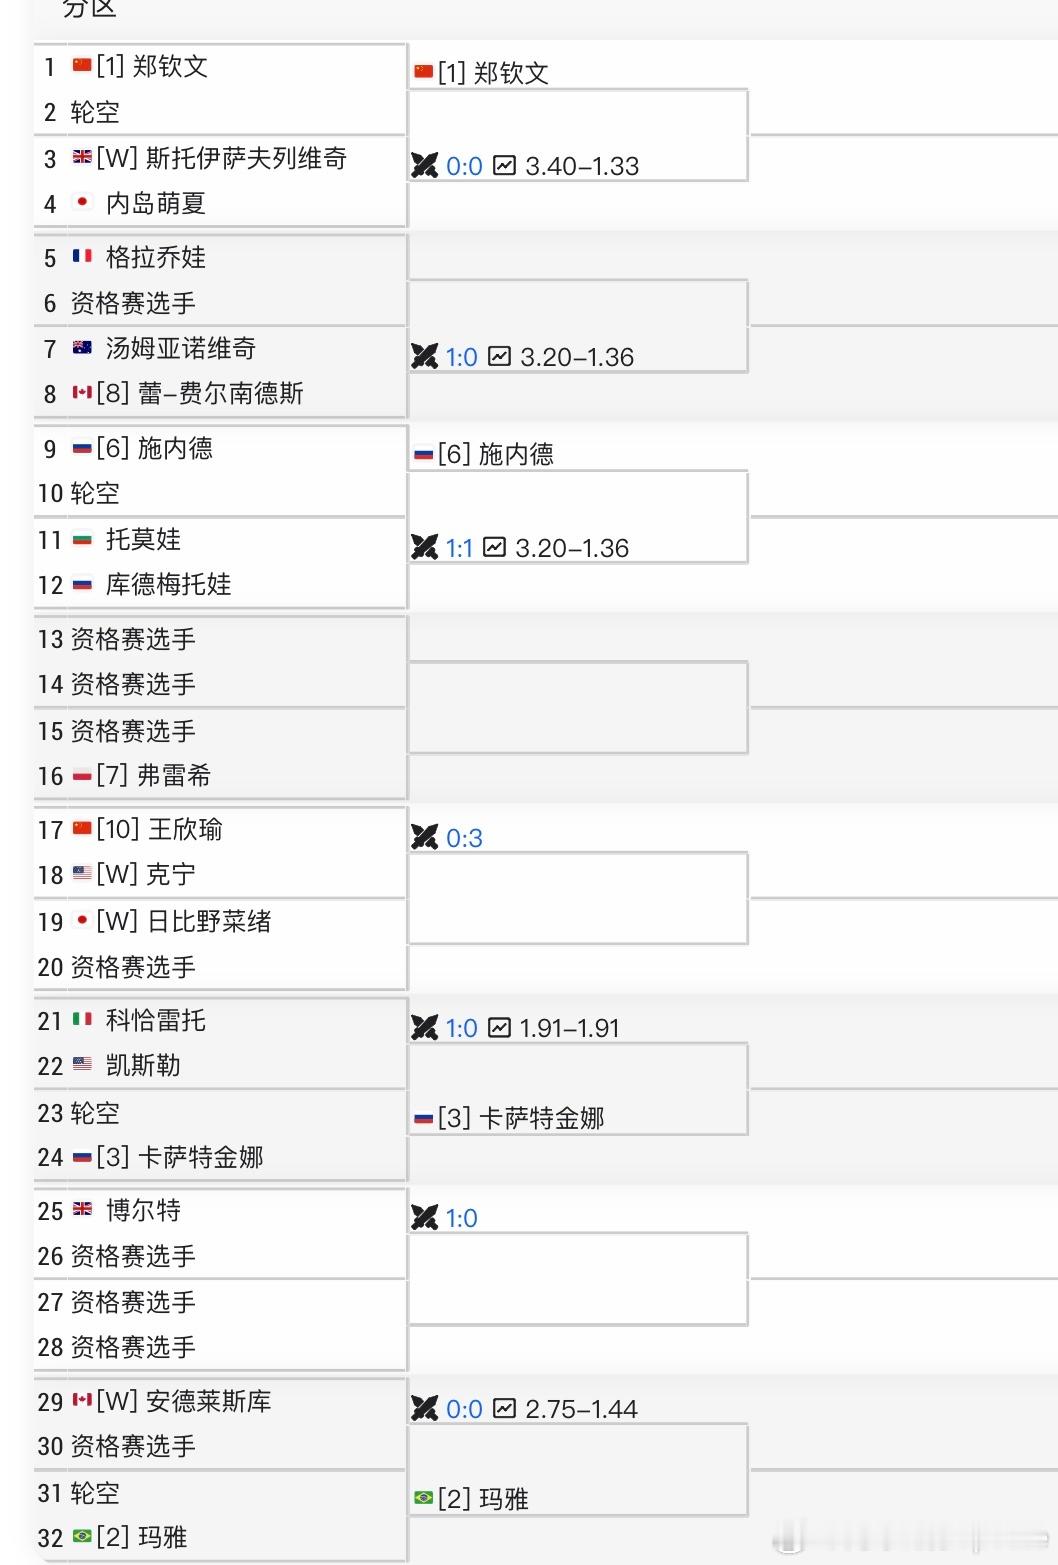Select player [7] 弗雷希
The width and height of the screenshot is (1058, 1565).
click(x=154, y=776)
